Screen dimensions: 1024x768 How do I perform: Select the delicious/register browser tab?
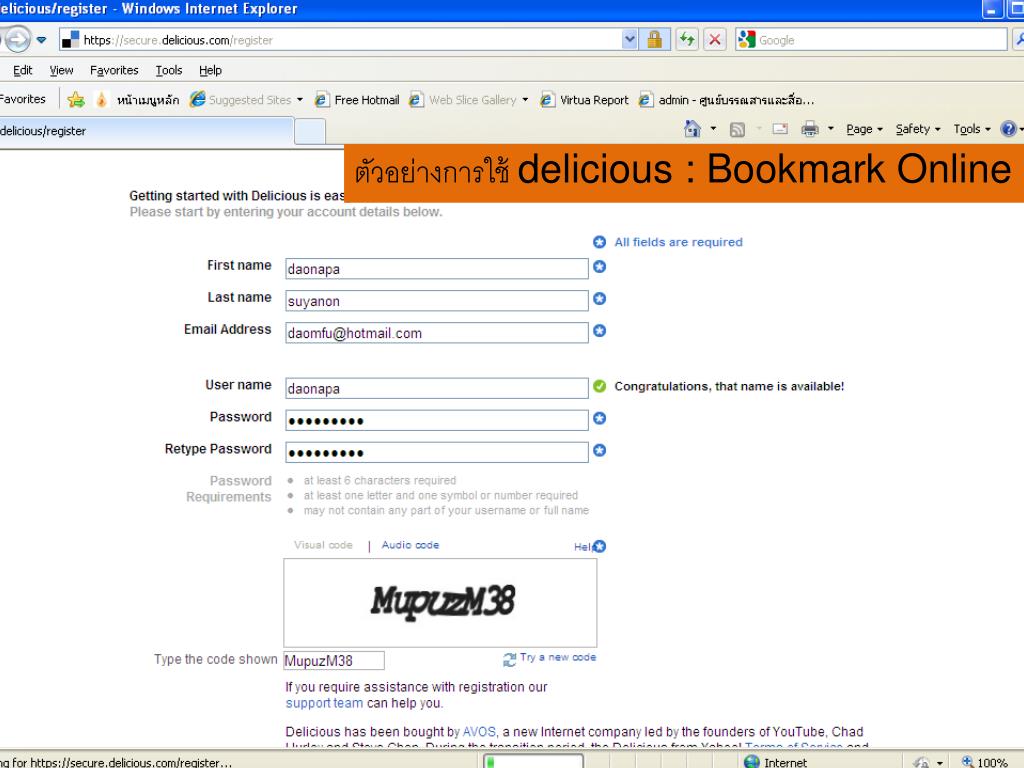point(145,131)
